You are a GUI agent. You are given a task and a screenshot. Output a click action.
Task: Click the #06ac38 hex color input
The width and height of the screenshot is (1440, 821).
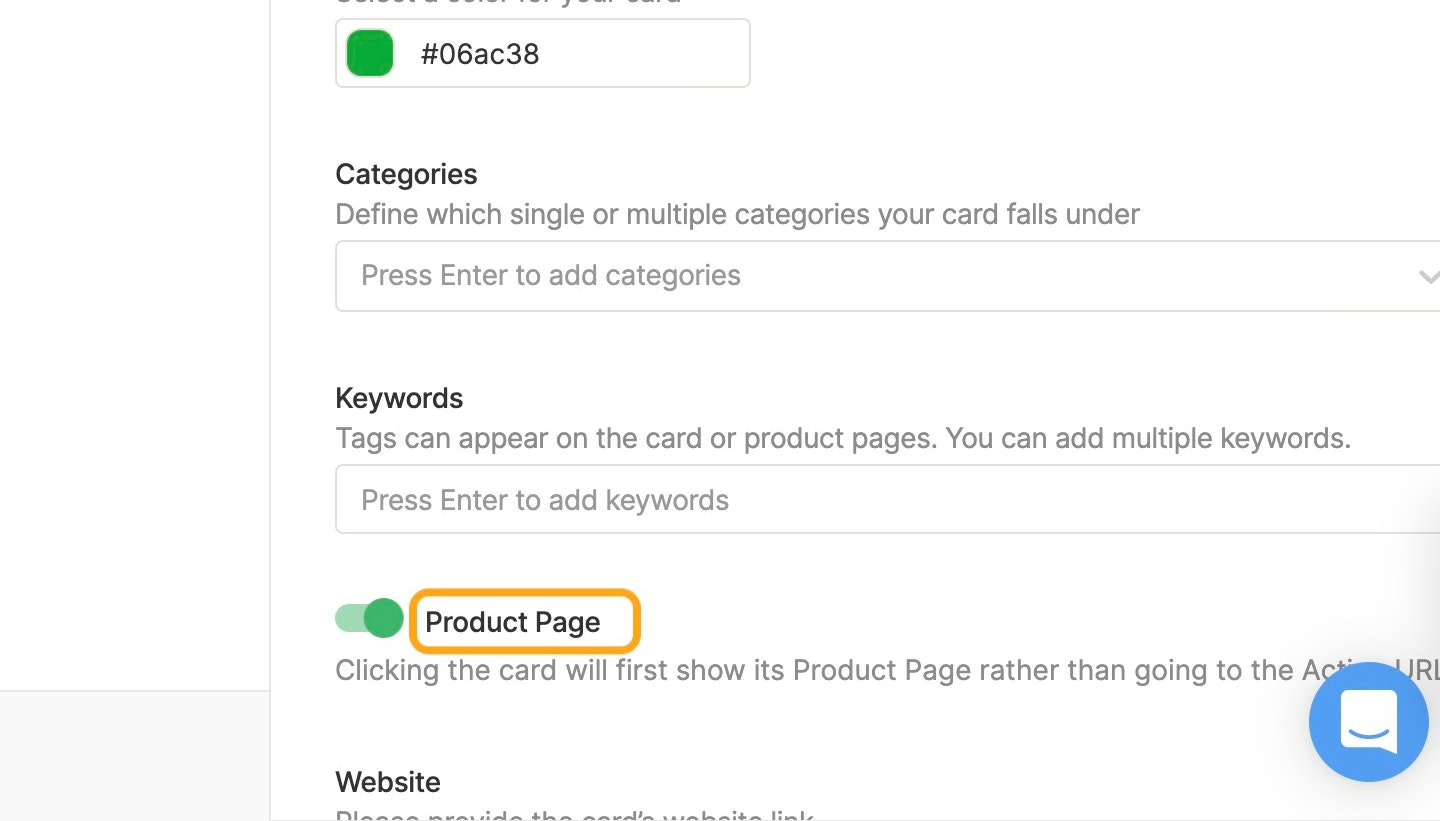pyautogui.click(x=543, y=53)
